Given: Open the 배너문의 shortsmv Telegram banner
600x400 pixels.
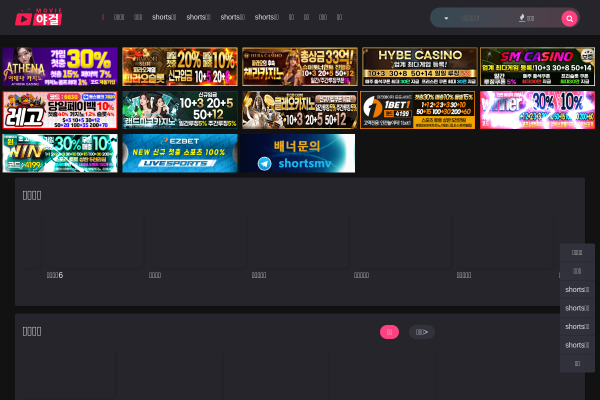Looking at the screenshot, I should [298, 153].
